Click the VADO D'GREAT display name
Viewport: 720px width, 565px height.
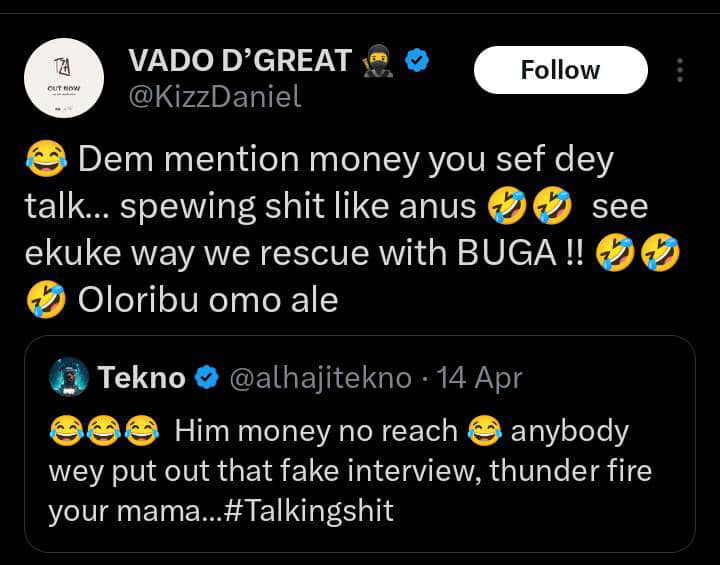point(239,61)
